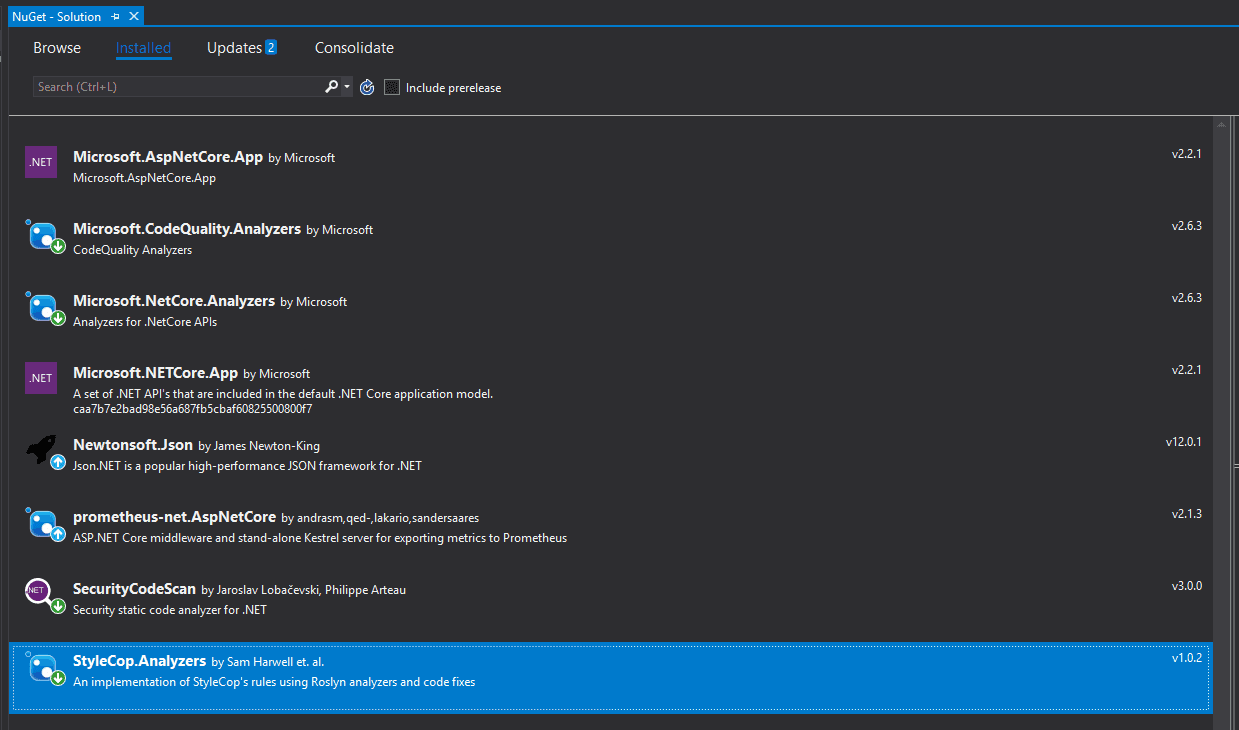Click the StyleCop Roslyn analyzers description
Screen dimensions: 1239x730
tap(274, 682)
